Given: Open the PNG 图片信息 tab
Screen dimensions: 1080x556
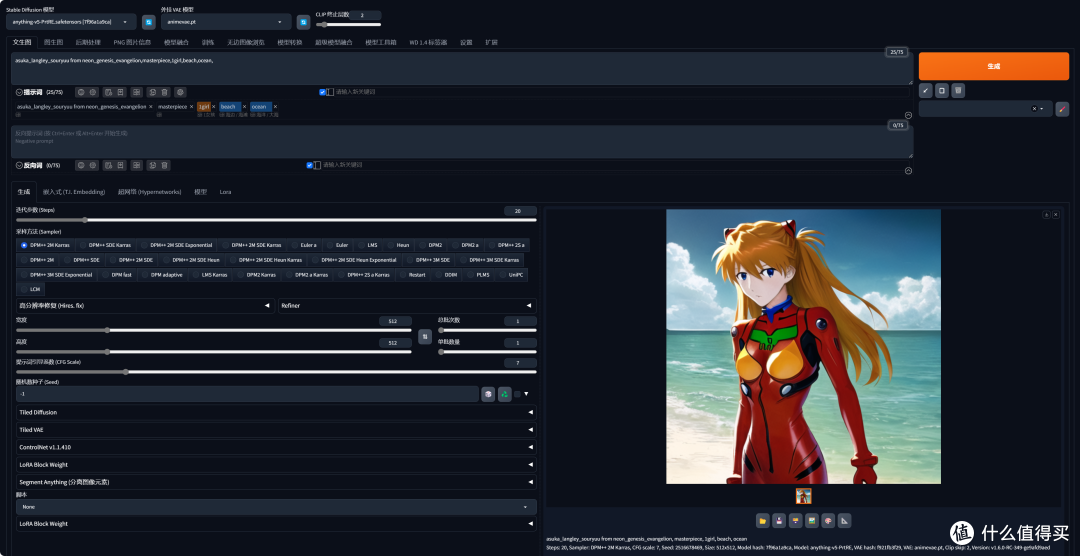Looking at the screenshot, I should coord(132,42).
